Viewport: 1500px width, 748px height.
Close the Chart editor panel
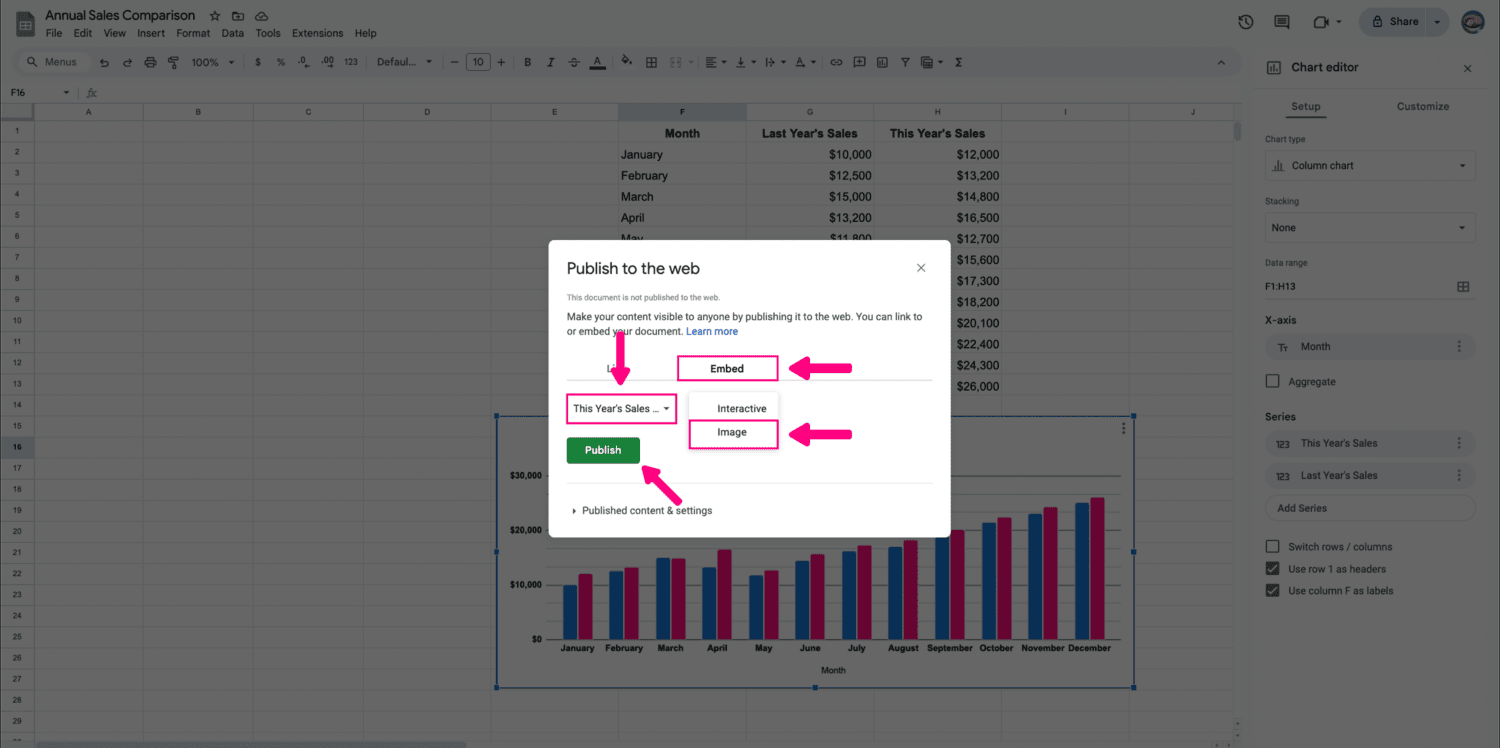(x=1467, y=69)
